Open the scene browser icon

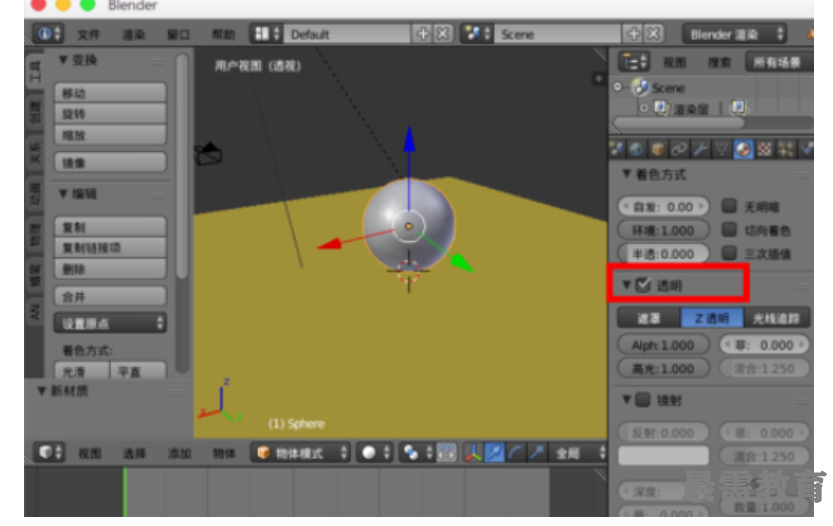pyautogui.click(x=477, y=34)
